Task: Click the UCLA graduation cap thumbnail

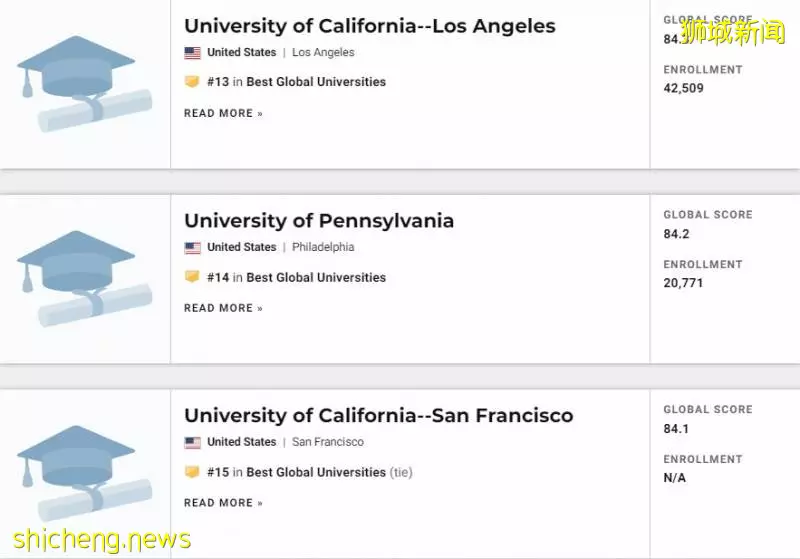Action: [85, 84]
